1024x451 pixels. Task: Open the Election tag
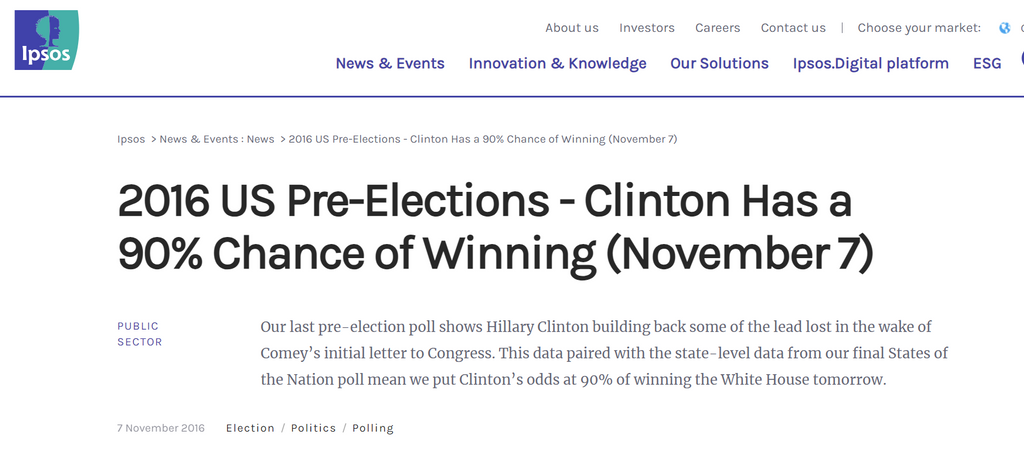point(250,428)
